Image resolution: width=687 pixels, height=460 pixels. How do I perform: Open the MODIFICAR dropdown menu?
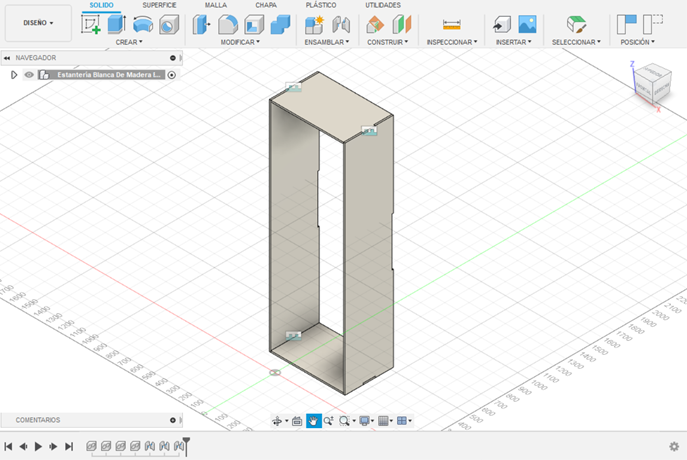(x=240, y=42)
